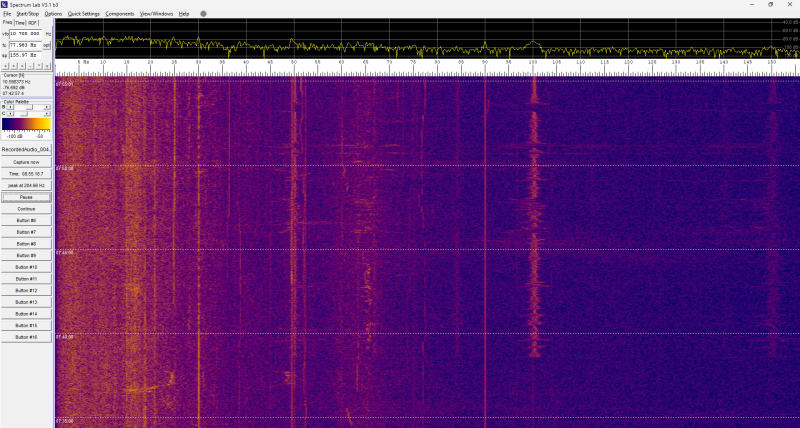
Task: Click left arrow of contrast C slider
Action: click(x=10, y=114)
